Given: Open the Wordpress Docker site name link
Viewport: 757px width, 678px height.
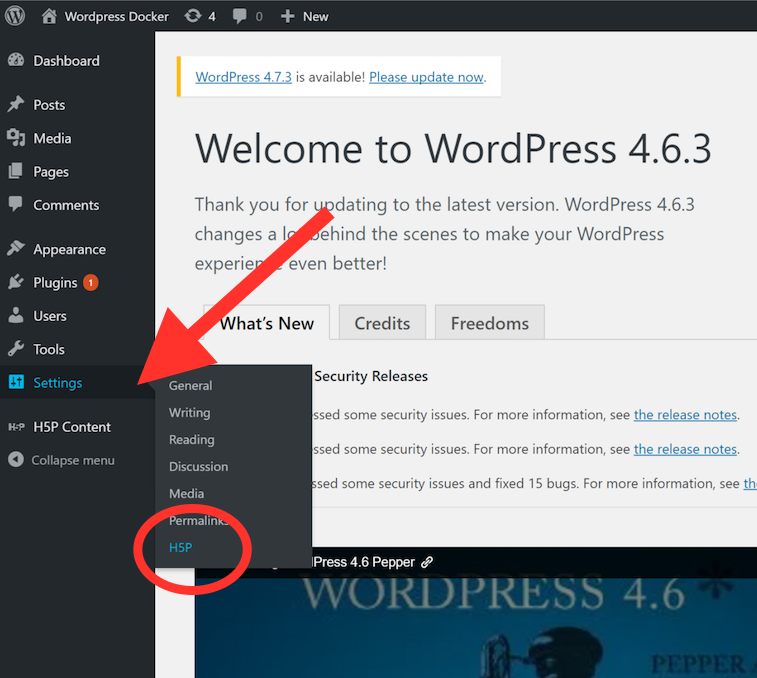Looking at the screenshot, I should (x=116, y=16).
